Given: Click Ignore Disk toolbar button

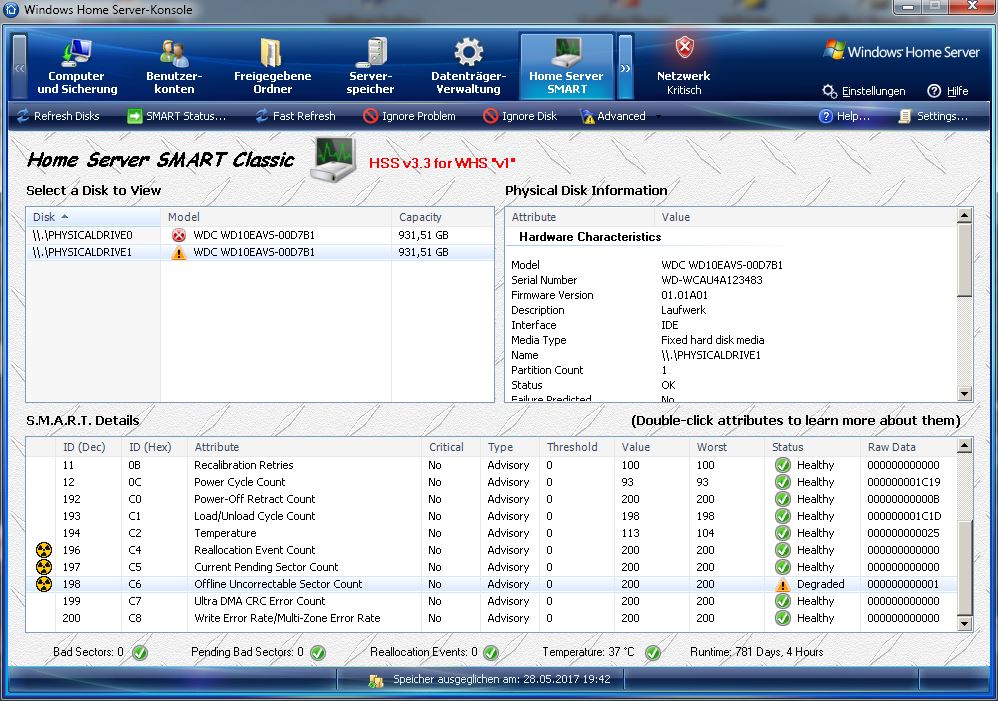Looking at the screenshot, I should pos(520,116).
